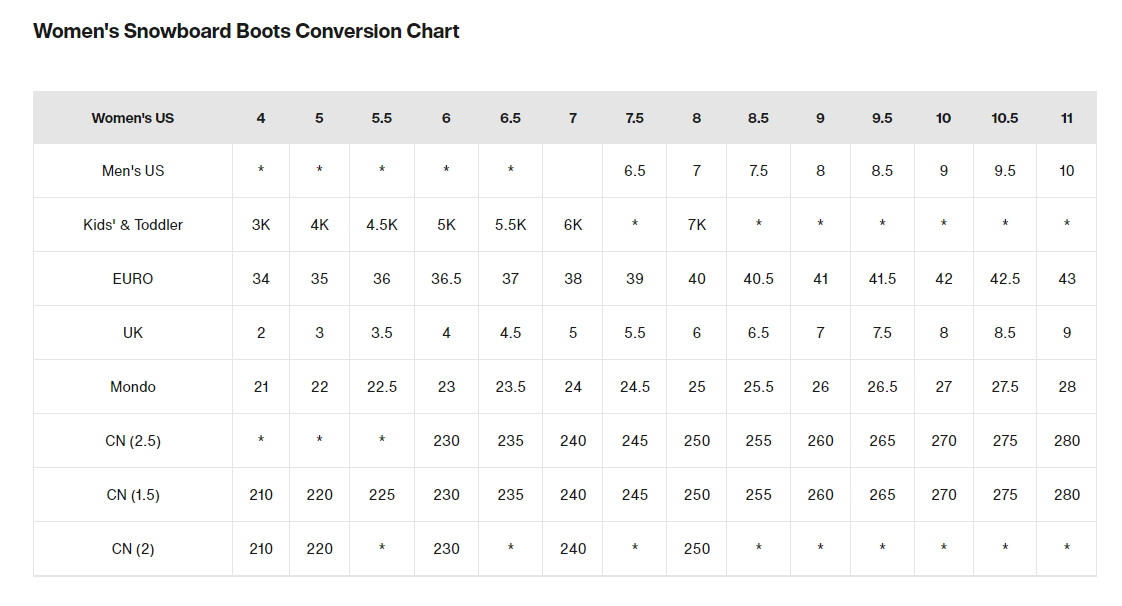Click the CN (1.5) row label
Image resolution: width=1122 pixels, height=606 pixels.
click(x=132, y=495)
